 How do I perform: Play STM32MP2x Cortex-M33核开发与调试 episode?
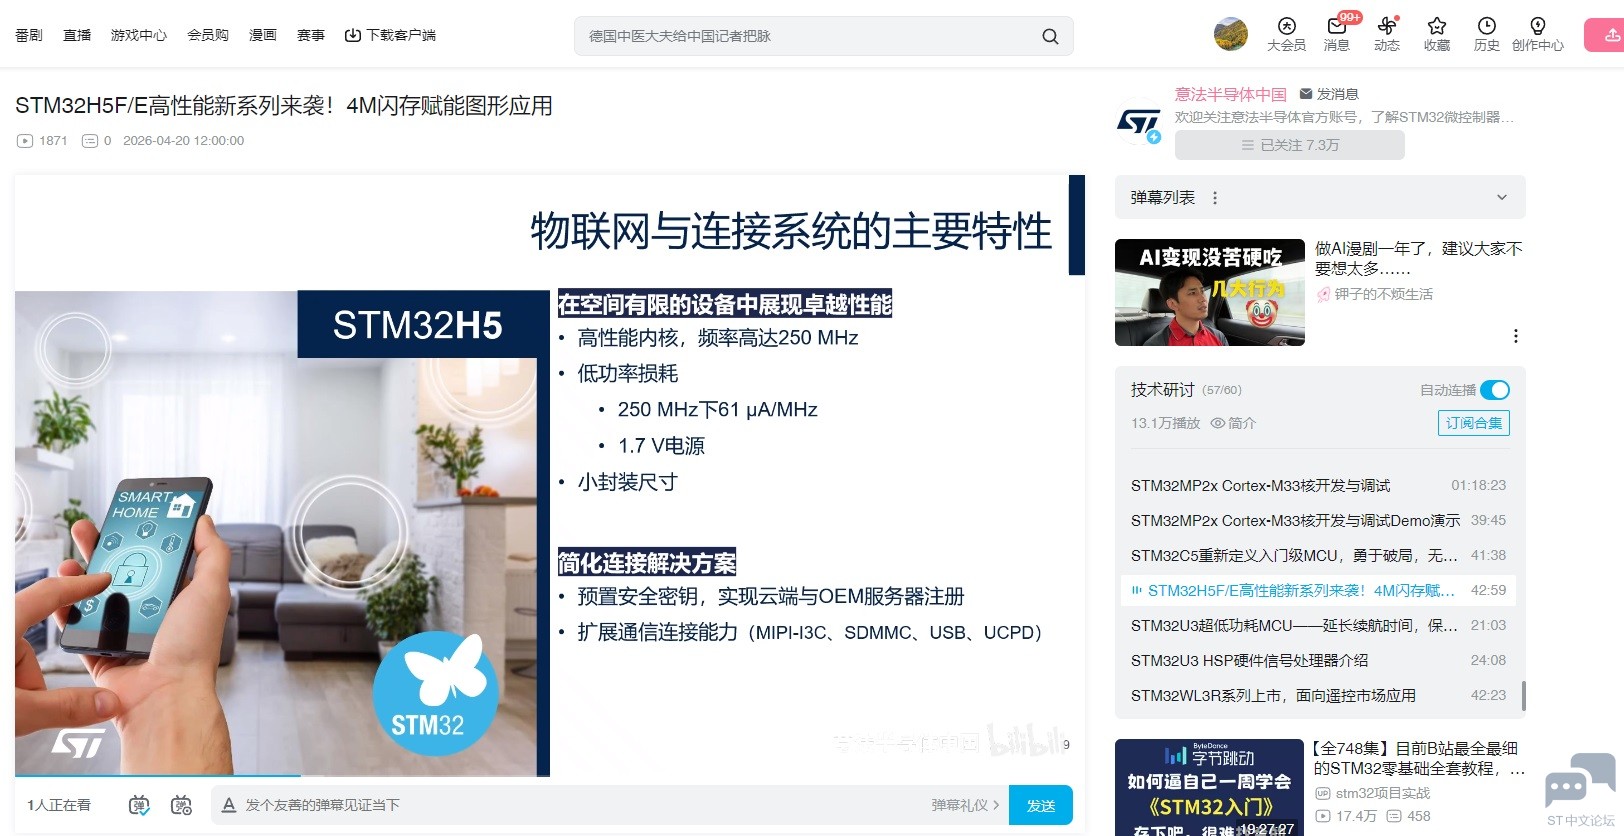click(1318, 486)
